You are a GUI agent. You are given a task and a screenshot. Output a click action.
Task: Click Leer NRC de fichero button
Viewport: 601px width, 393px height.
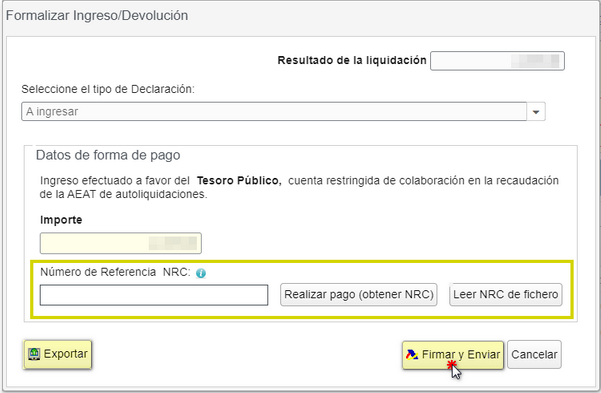coord(506,294)
